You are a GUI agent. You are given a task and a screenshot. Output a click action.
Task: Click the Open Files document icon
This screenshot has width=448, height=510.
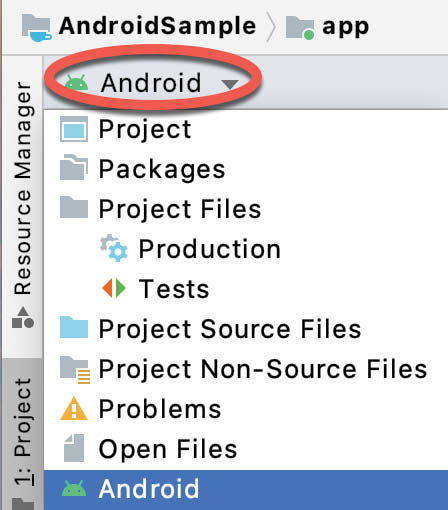point(74,448)
